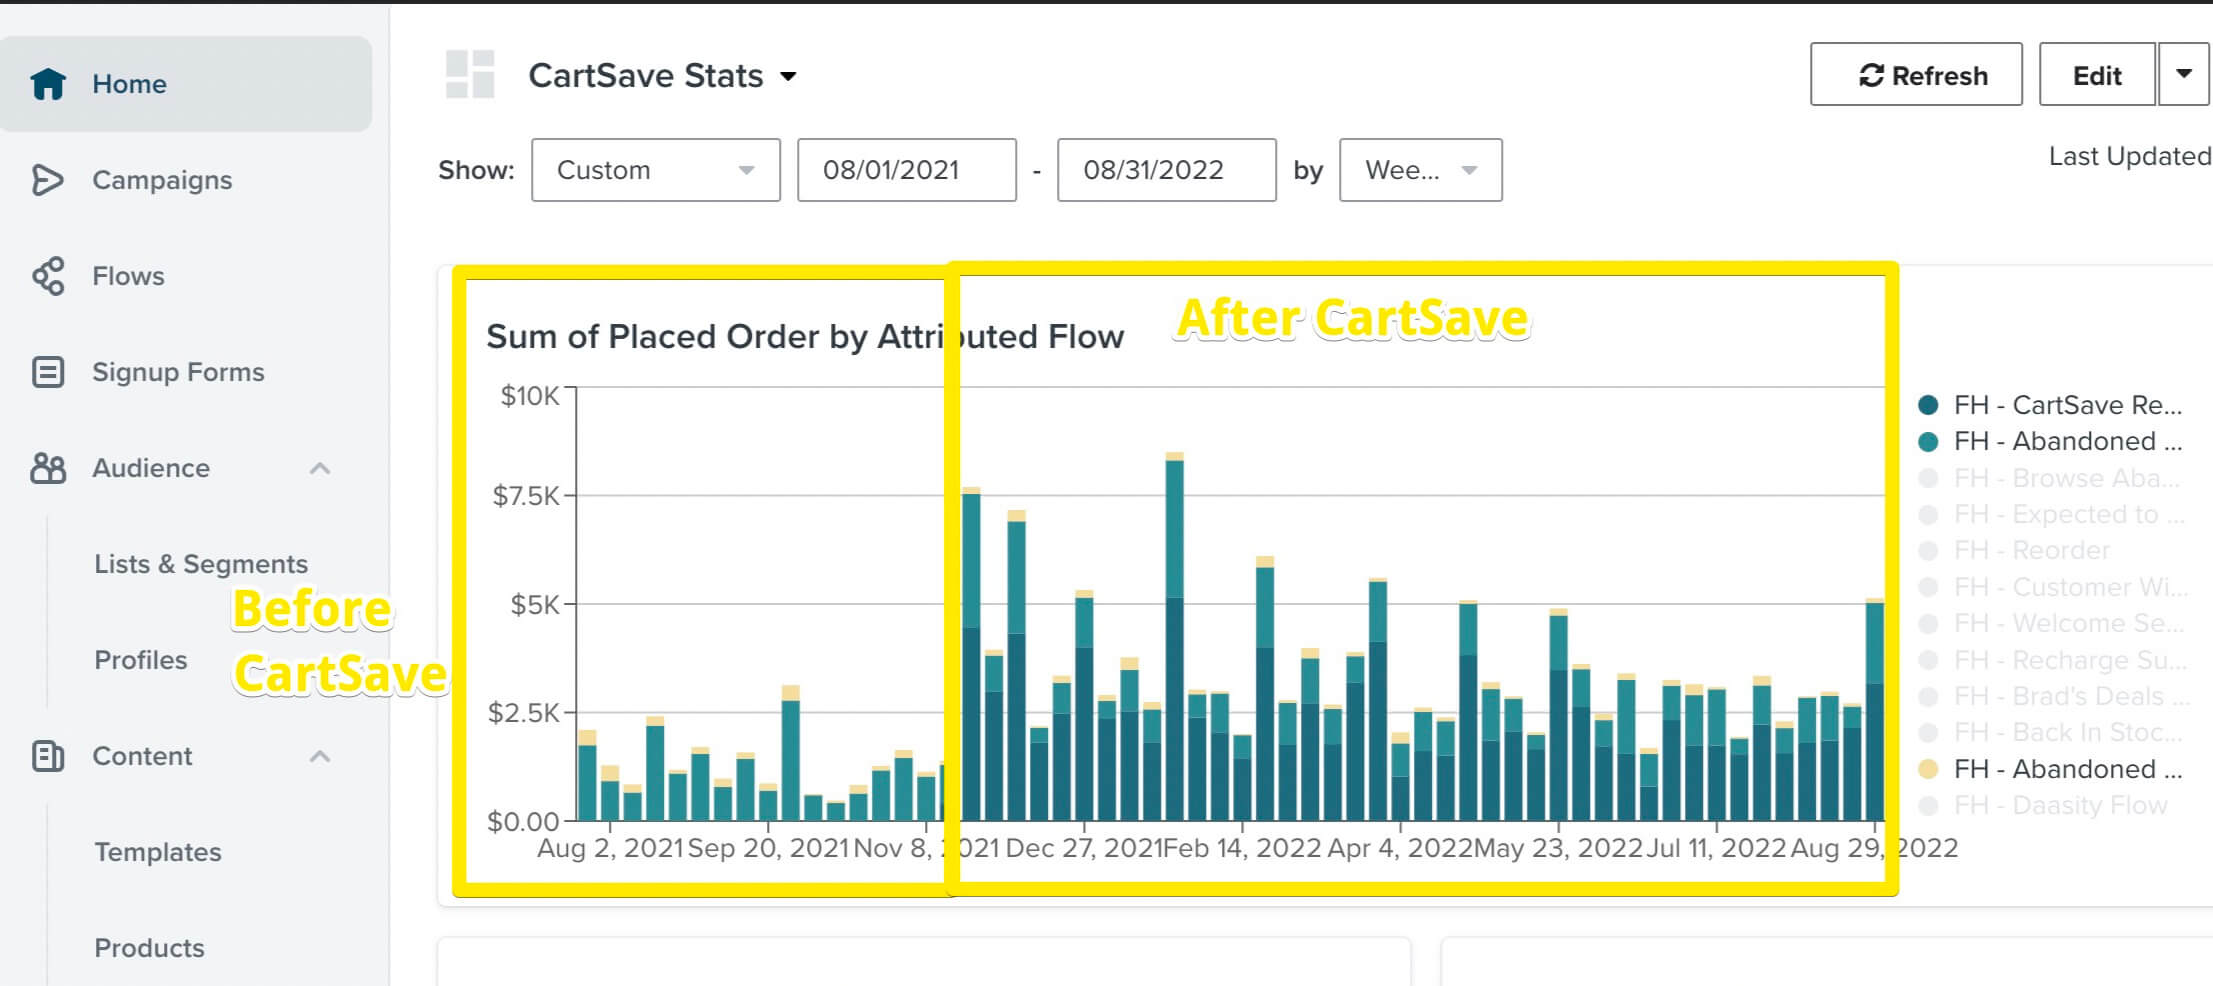Screen dimensions: 2213x986
Task: Collapse the Audience section chevron
Action: [x=320, y=468]
